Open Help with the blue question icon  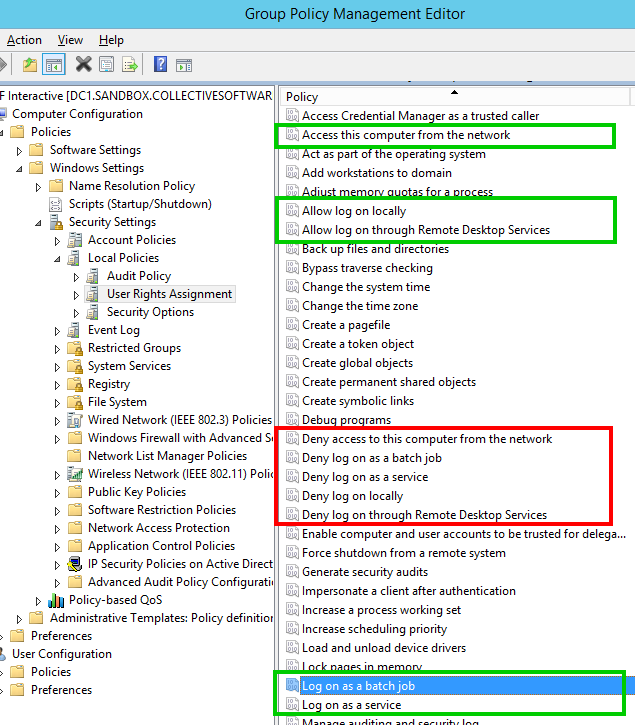(x=160, y=65)
